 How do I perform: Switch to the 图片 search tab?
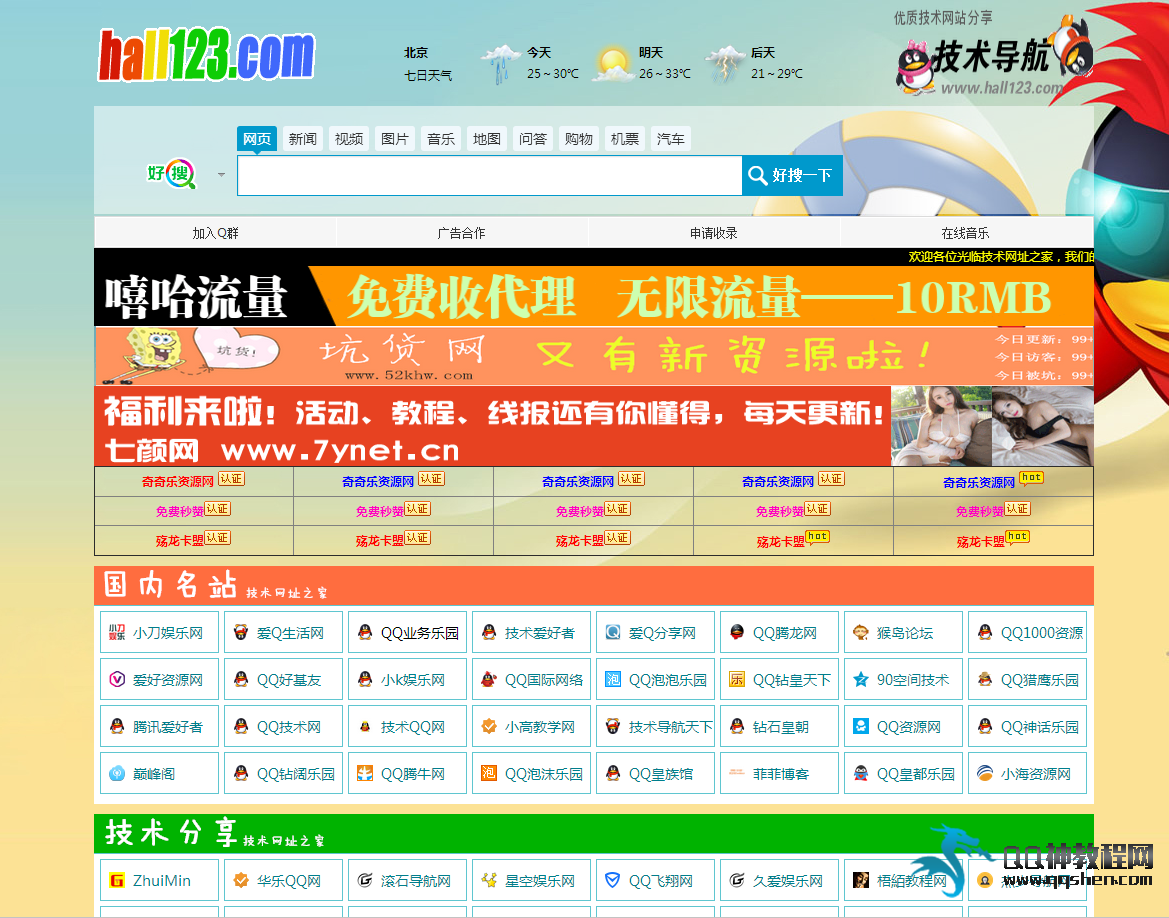pos(395,139)
